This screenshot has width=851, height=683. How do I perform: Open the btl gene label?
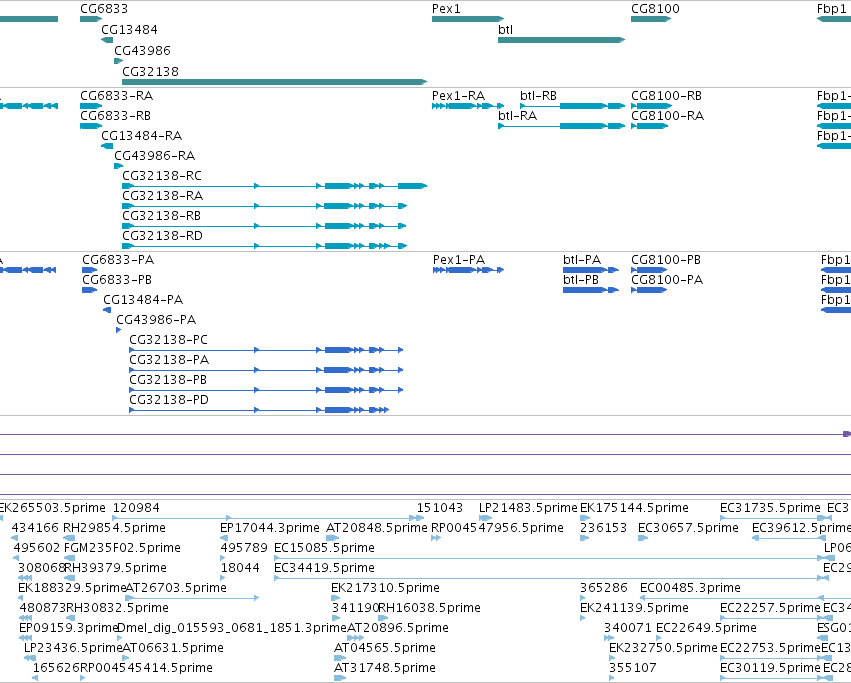coord(505,30)
